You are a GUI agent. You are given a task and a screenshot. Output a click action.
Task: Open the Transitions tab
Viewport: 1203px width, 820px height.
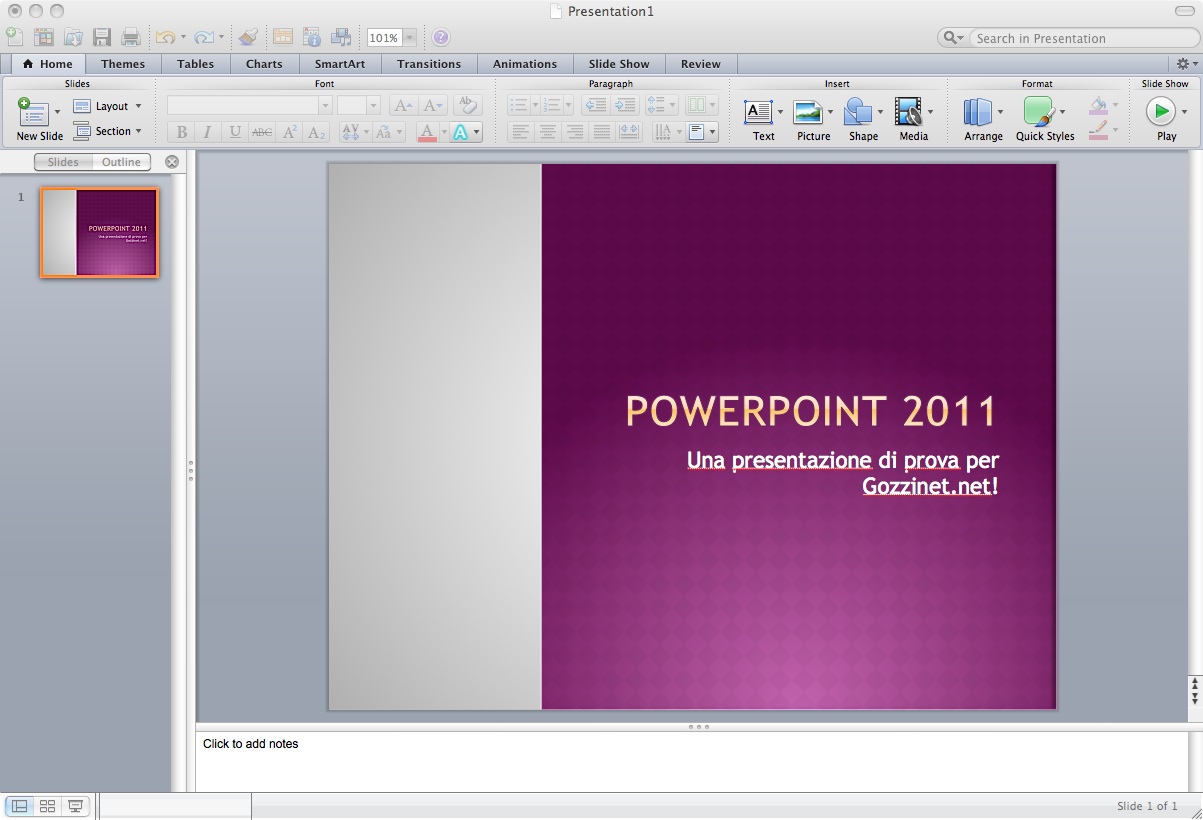pyautogui.click(x=428, y=64)
